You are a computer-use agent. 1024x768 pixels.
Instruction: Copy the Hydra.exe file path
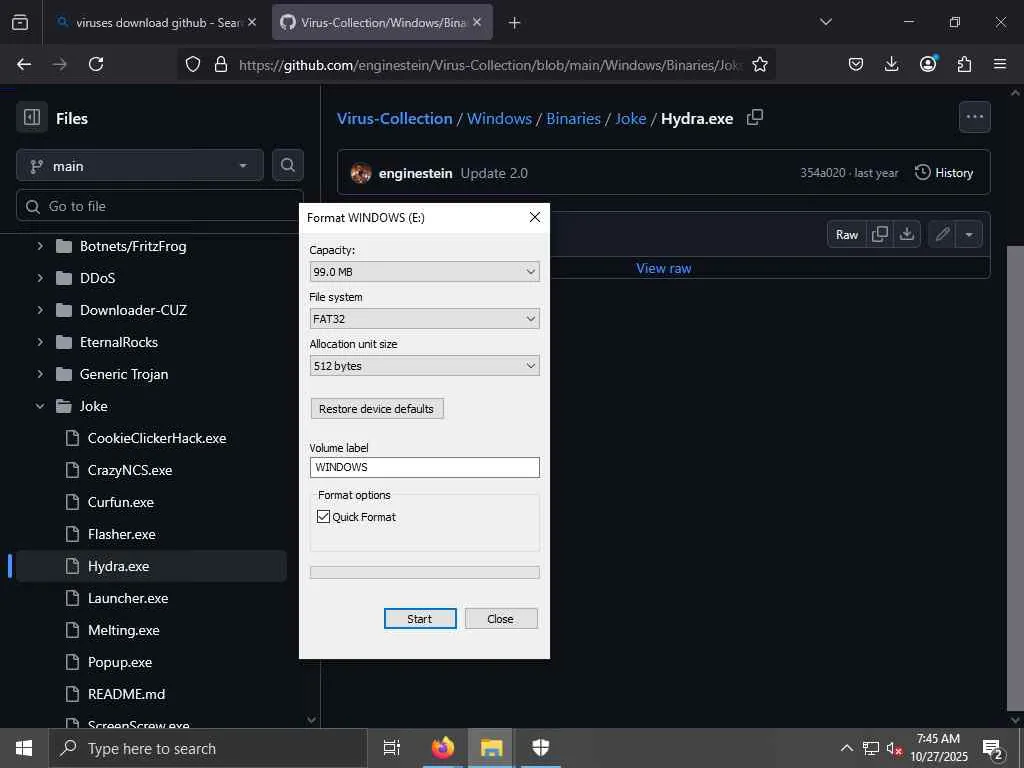(754, 118)
